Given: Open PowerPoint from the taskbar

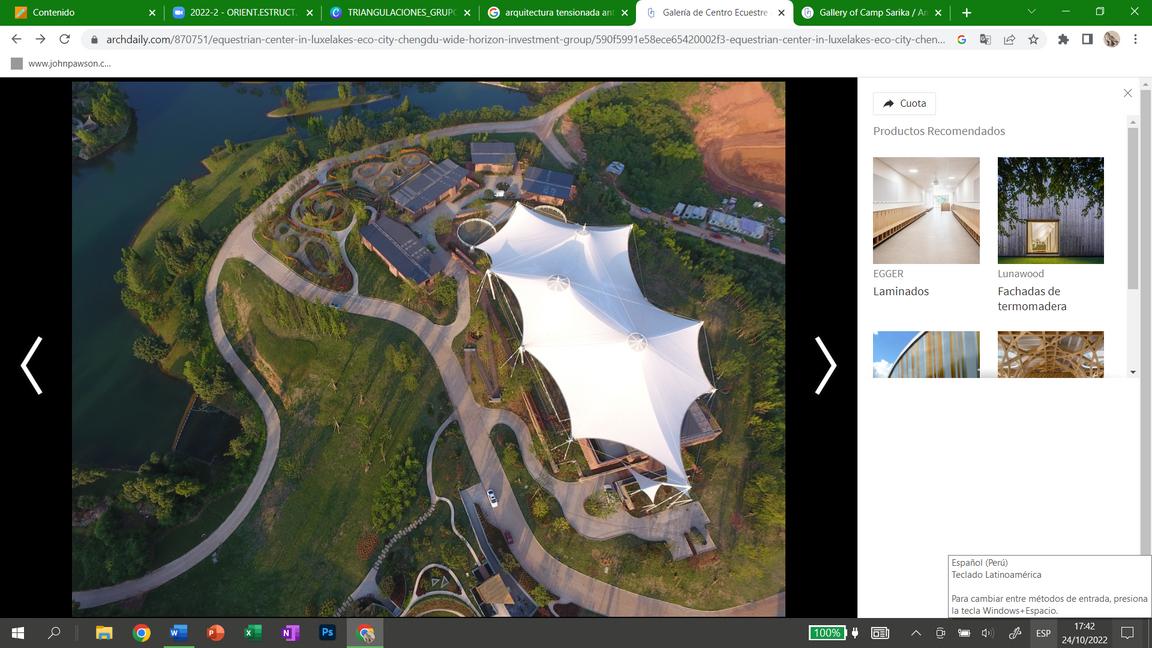Looking at the screenshot, I should pos(216,633).
